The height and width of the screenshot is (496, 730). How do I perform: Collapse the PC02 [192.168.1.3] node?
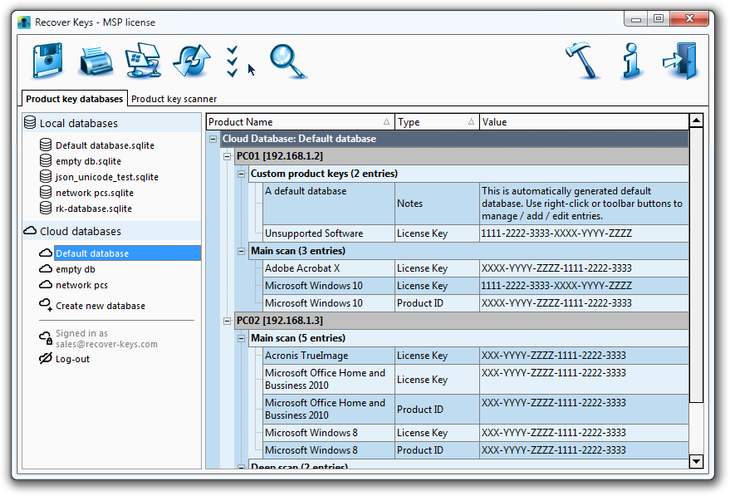point(227,321)
